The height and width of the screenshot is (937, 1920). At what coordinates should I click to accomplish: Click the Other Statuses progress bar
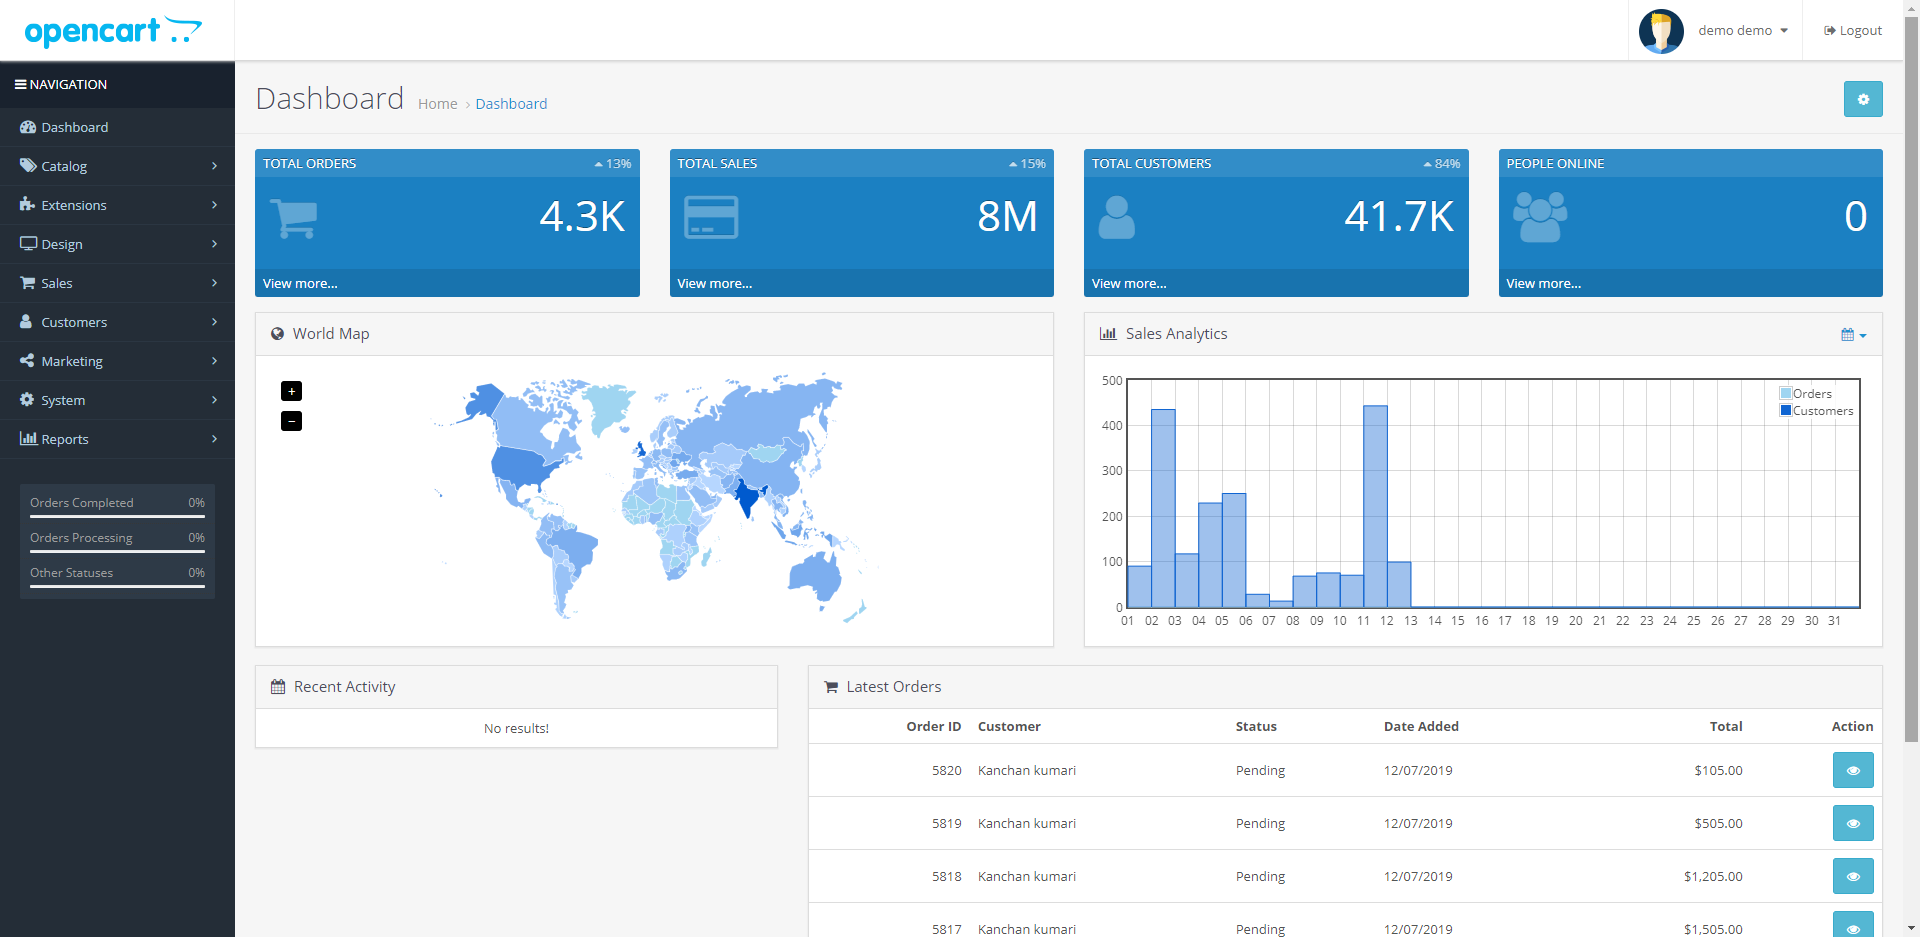click(117, 586)
